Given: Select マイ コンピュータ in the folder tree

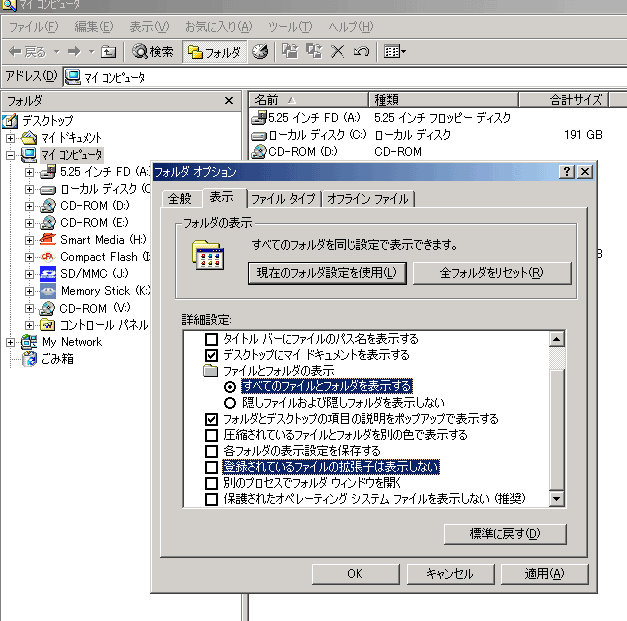Looking at the screenshot, I should click(x=72, y=155).
